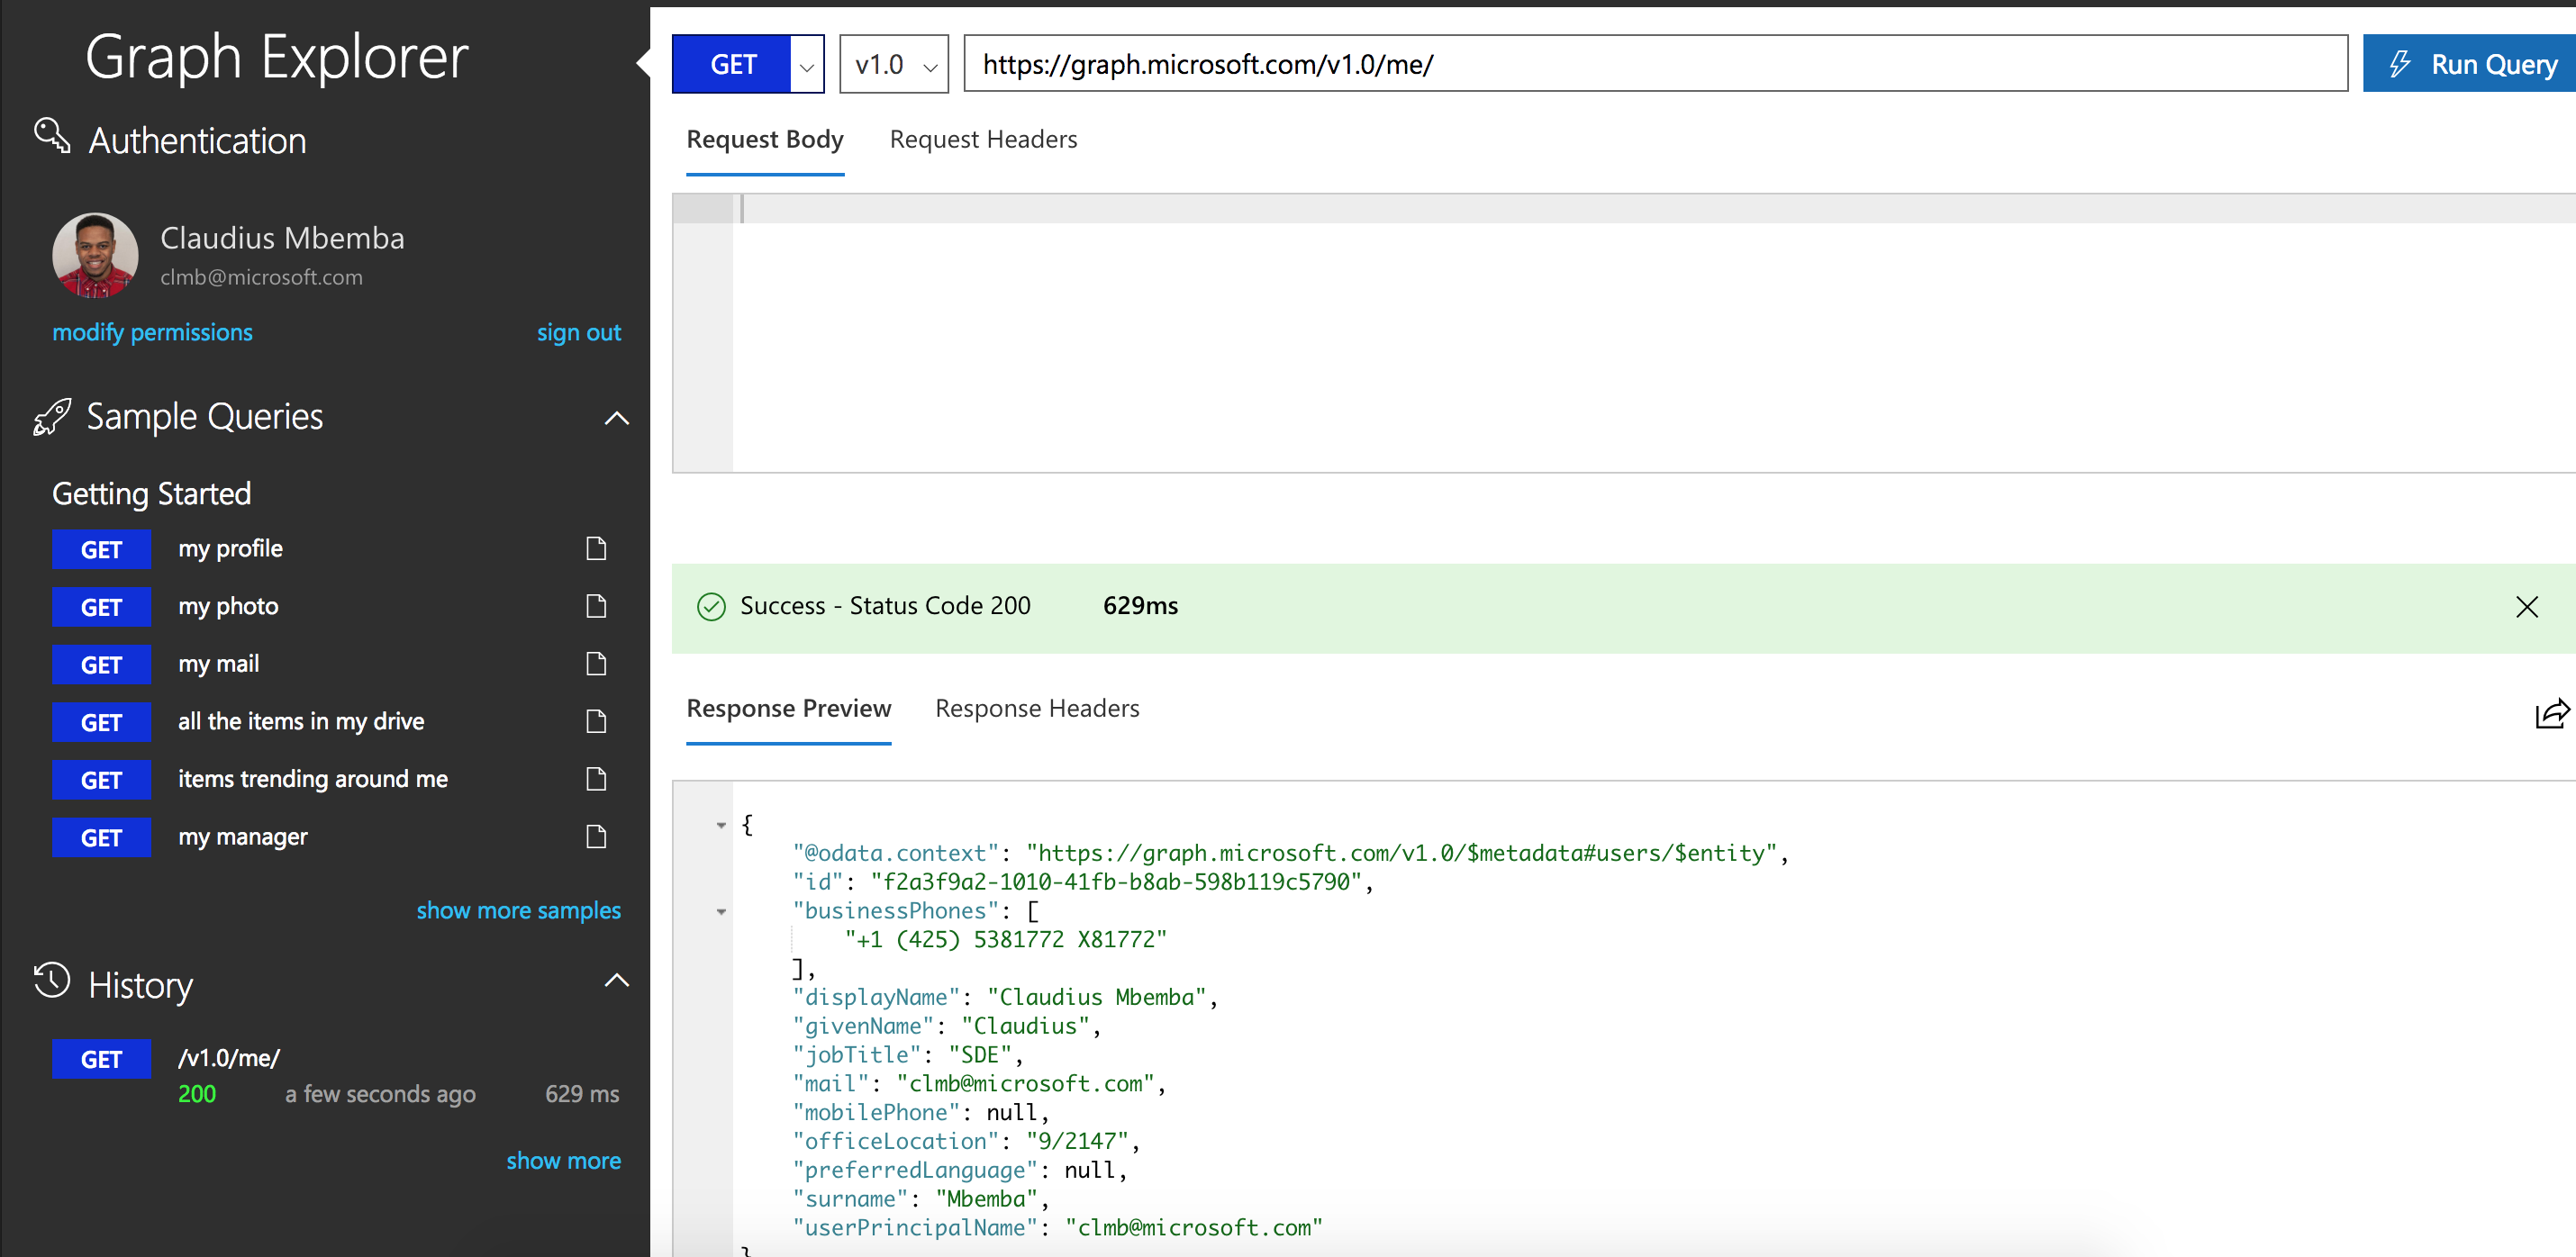Select the v1.0 version dropdown
The height and width of the screenshot is (1257, 2576).
(x=895, y=64)
